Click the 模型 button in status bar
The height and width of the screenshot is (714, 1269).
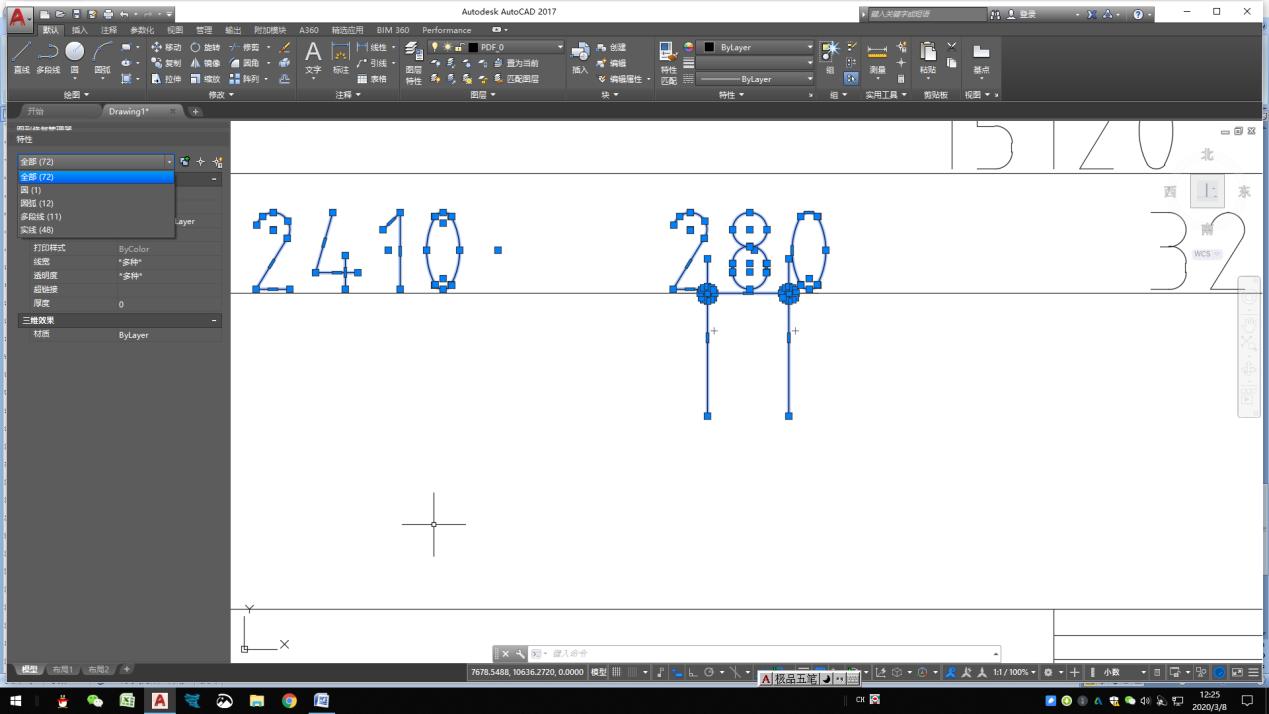pyautogui.click(x=598, y=673)
